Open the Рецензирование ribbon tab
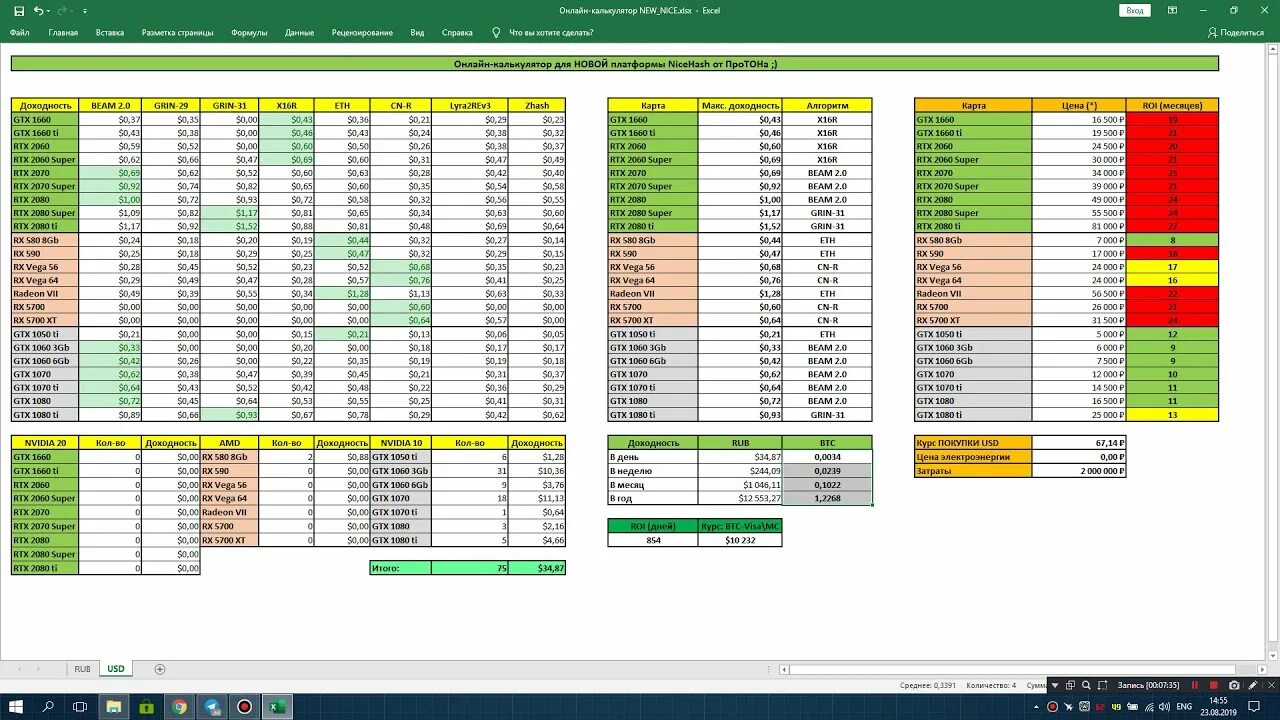This screenshot has width=1280, height=720. (362, 32)
